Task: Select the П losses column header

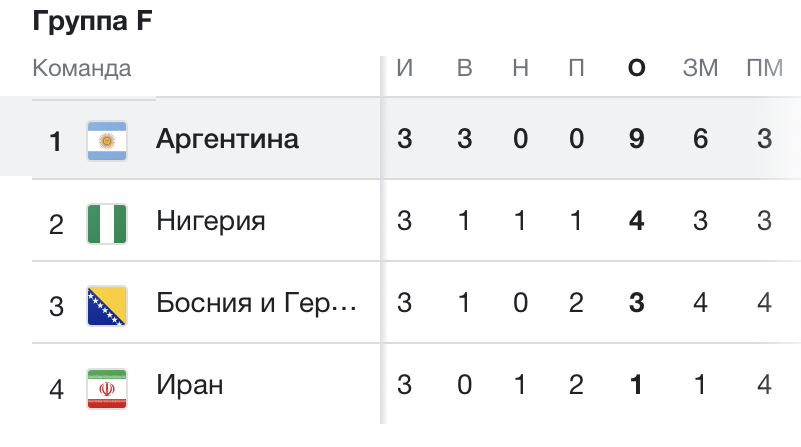Action: 576,67
